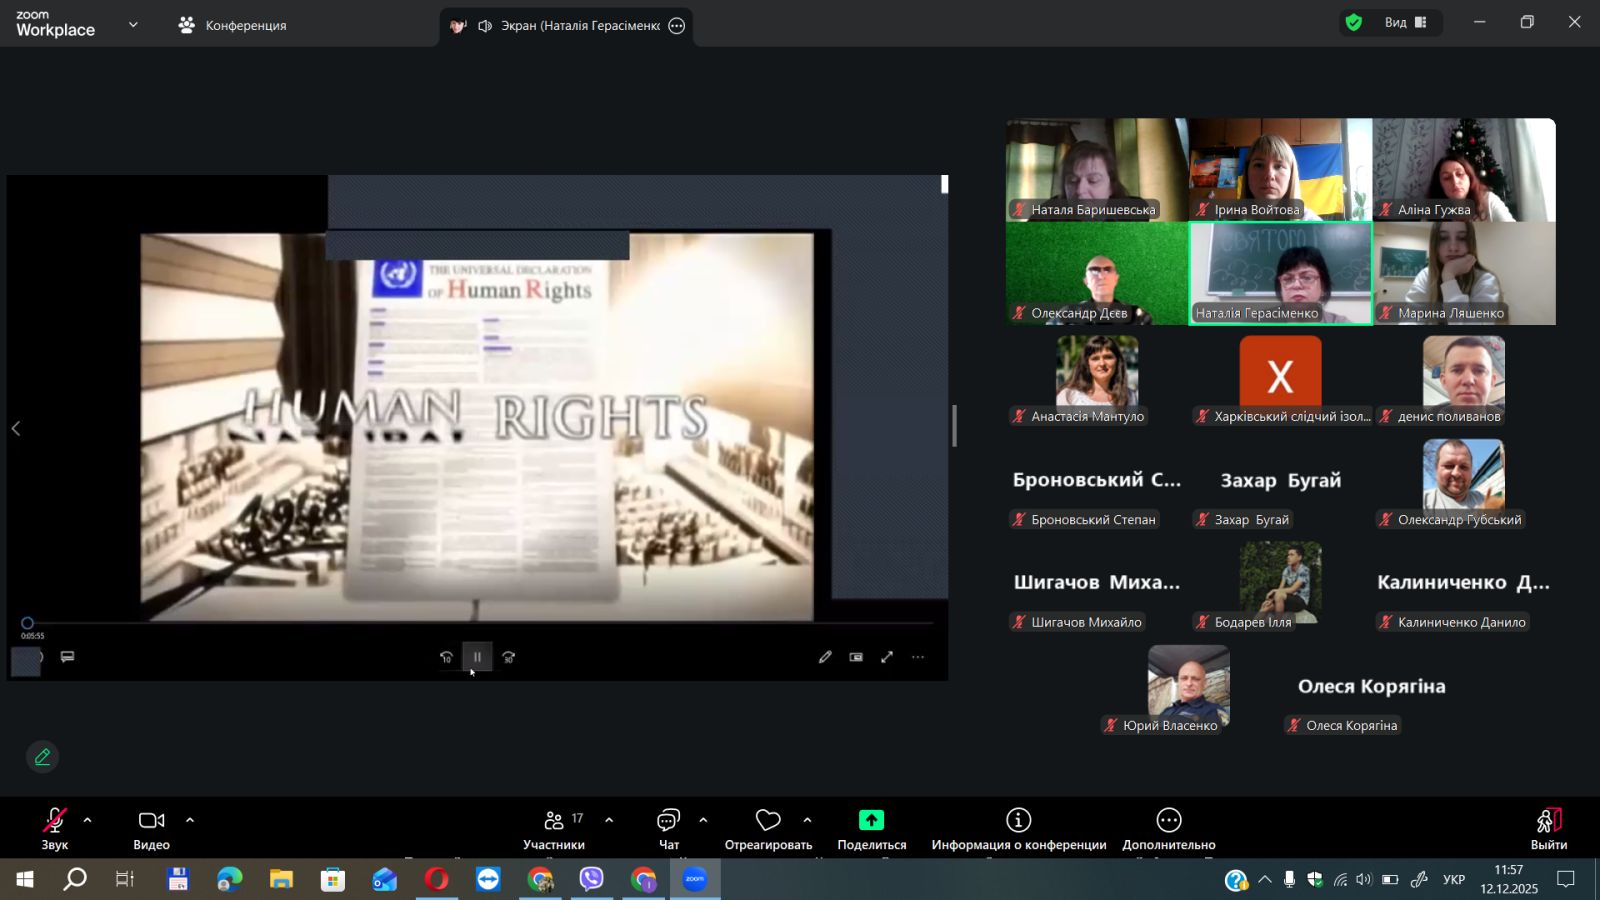Click the green security shield icon

pyautogui.click(x=1354, y=22)
